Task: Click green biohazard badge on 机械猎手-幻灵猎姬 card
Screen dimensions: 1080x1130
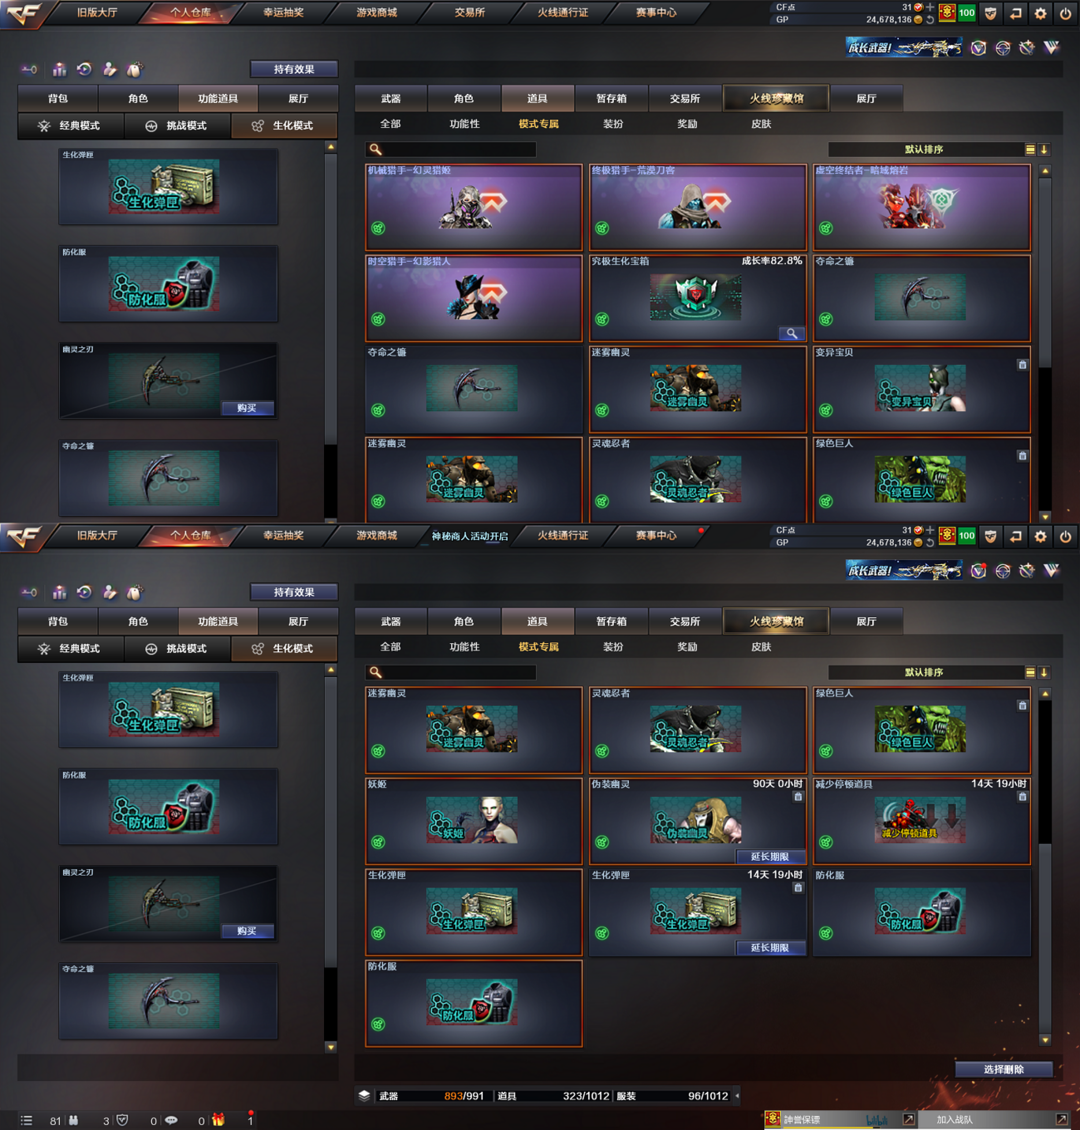Action: pyautogui.click(x=378, y=228)
